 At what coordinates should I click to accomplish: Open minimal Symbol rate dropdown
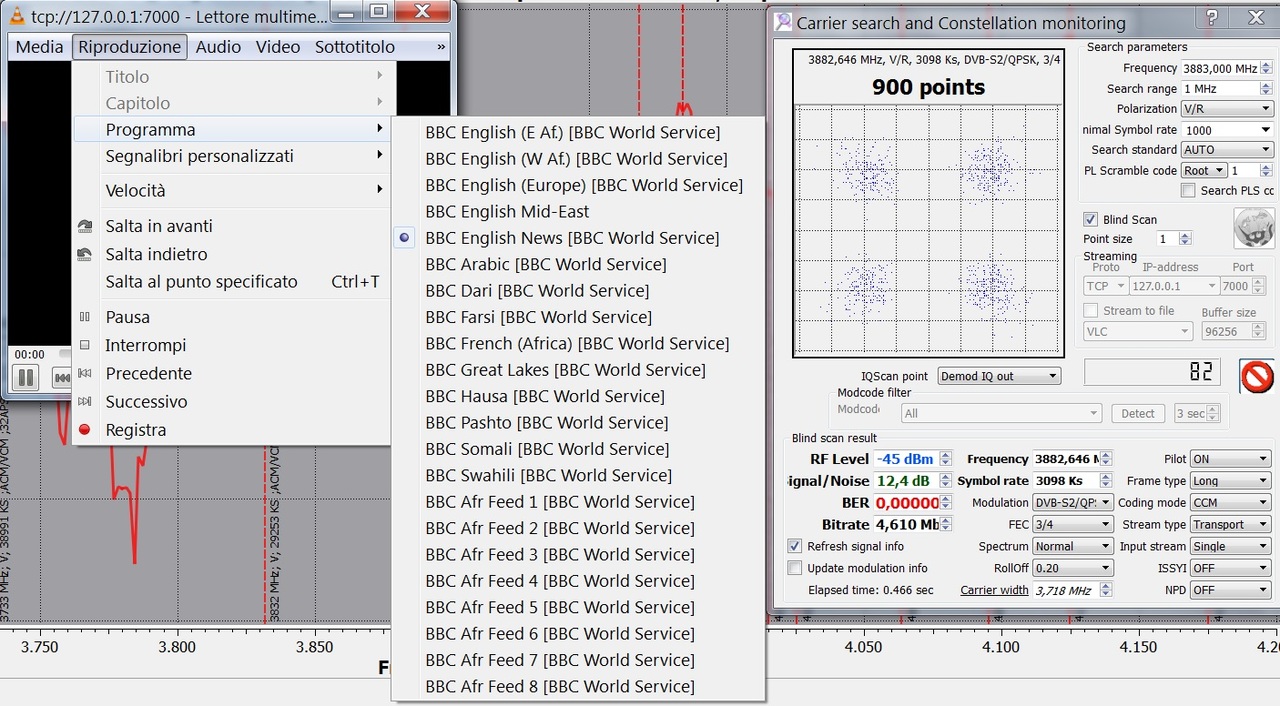pyautogui.click(x=1227, y=130)
